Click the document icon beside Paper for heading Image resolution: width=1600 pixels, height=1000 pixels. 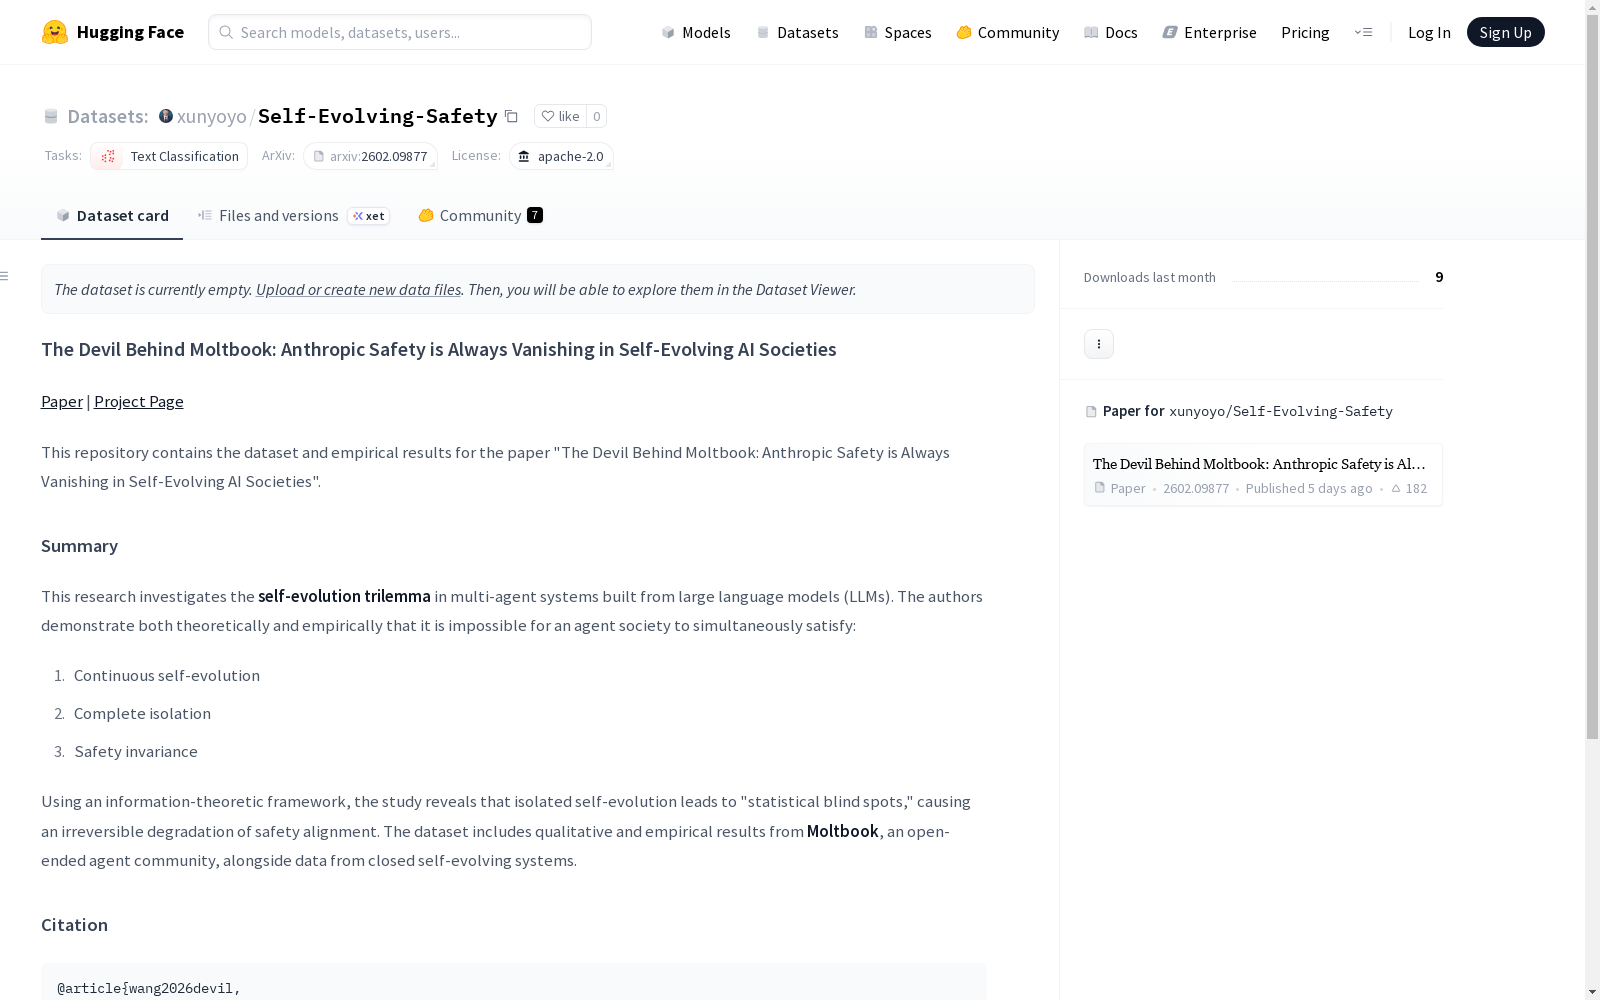point(1091,411)
